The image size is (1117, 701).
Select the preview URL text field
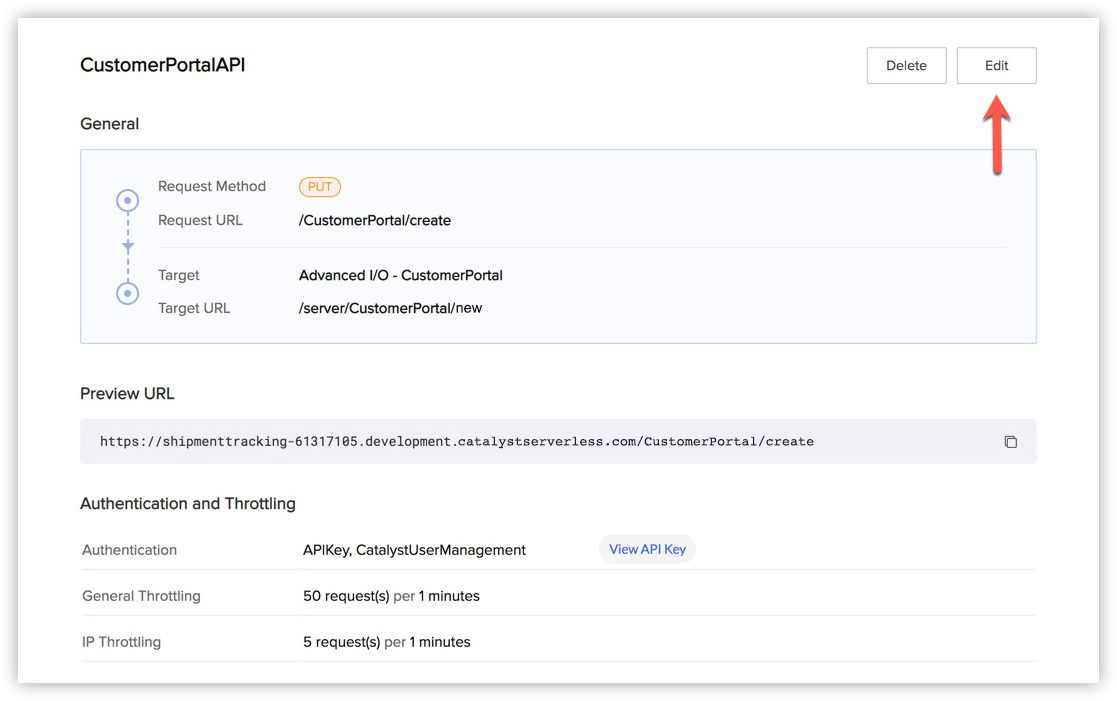(x=457, y=441)
